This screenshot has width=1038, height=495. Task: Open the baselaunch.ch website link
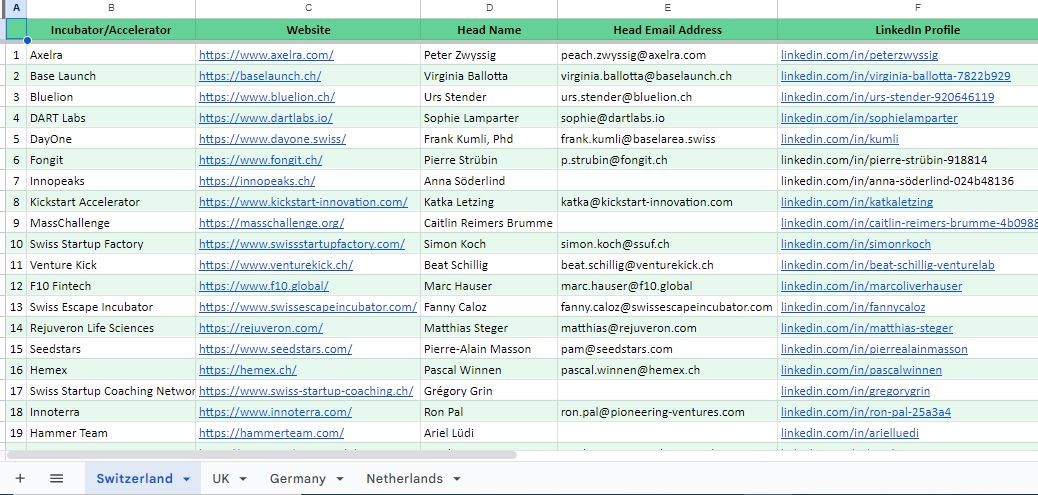coord(260,76)
